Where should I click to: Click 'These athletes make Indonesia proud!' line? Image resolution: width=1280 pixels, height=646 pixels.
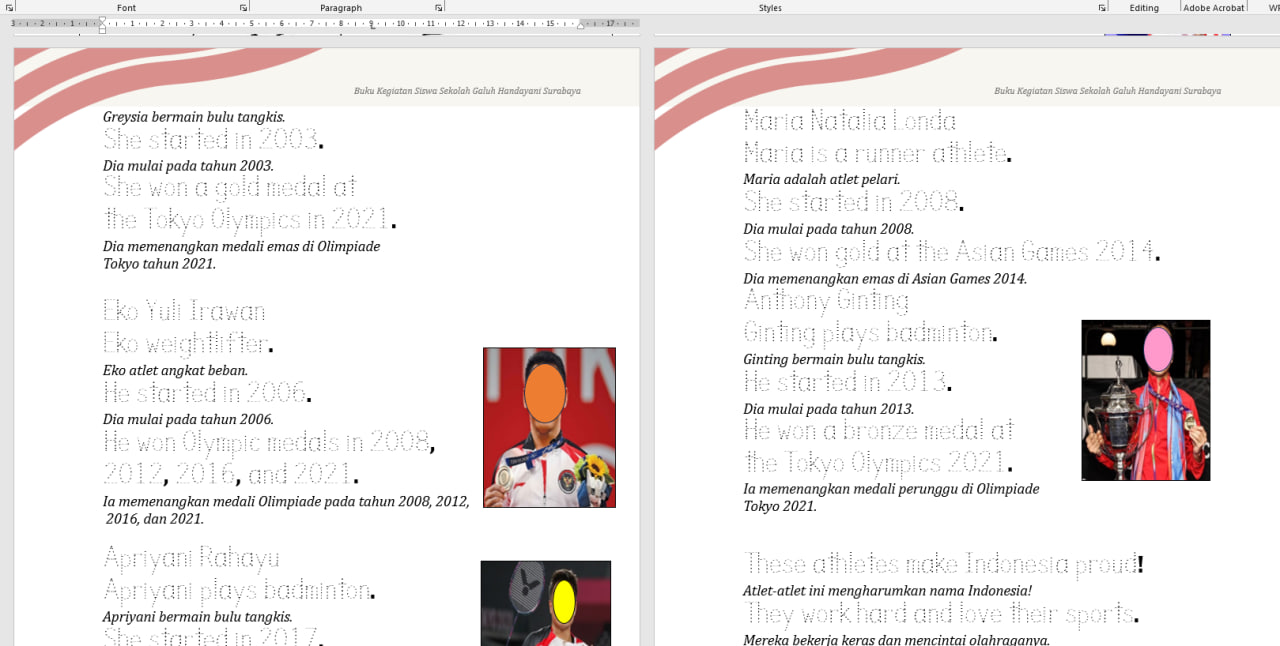click(x=943, y=564)
